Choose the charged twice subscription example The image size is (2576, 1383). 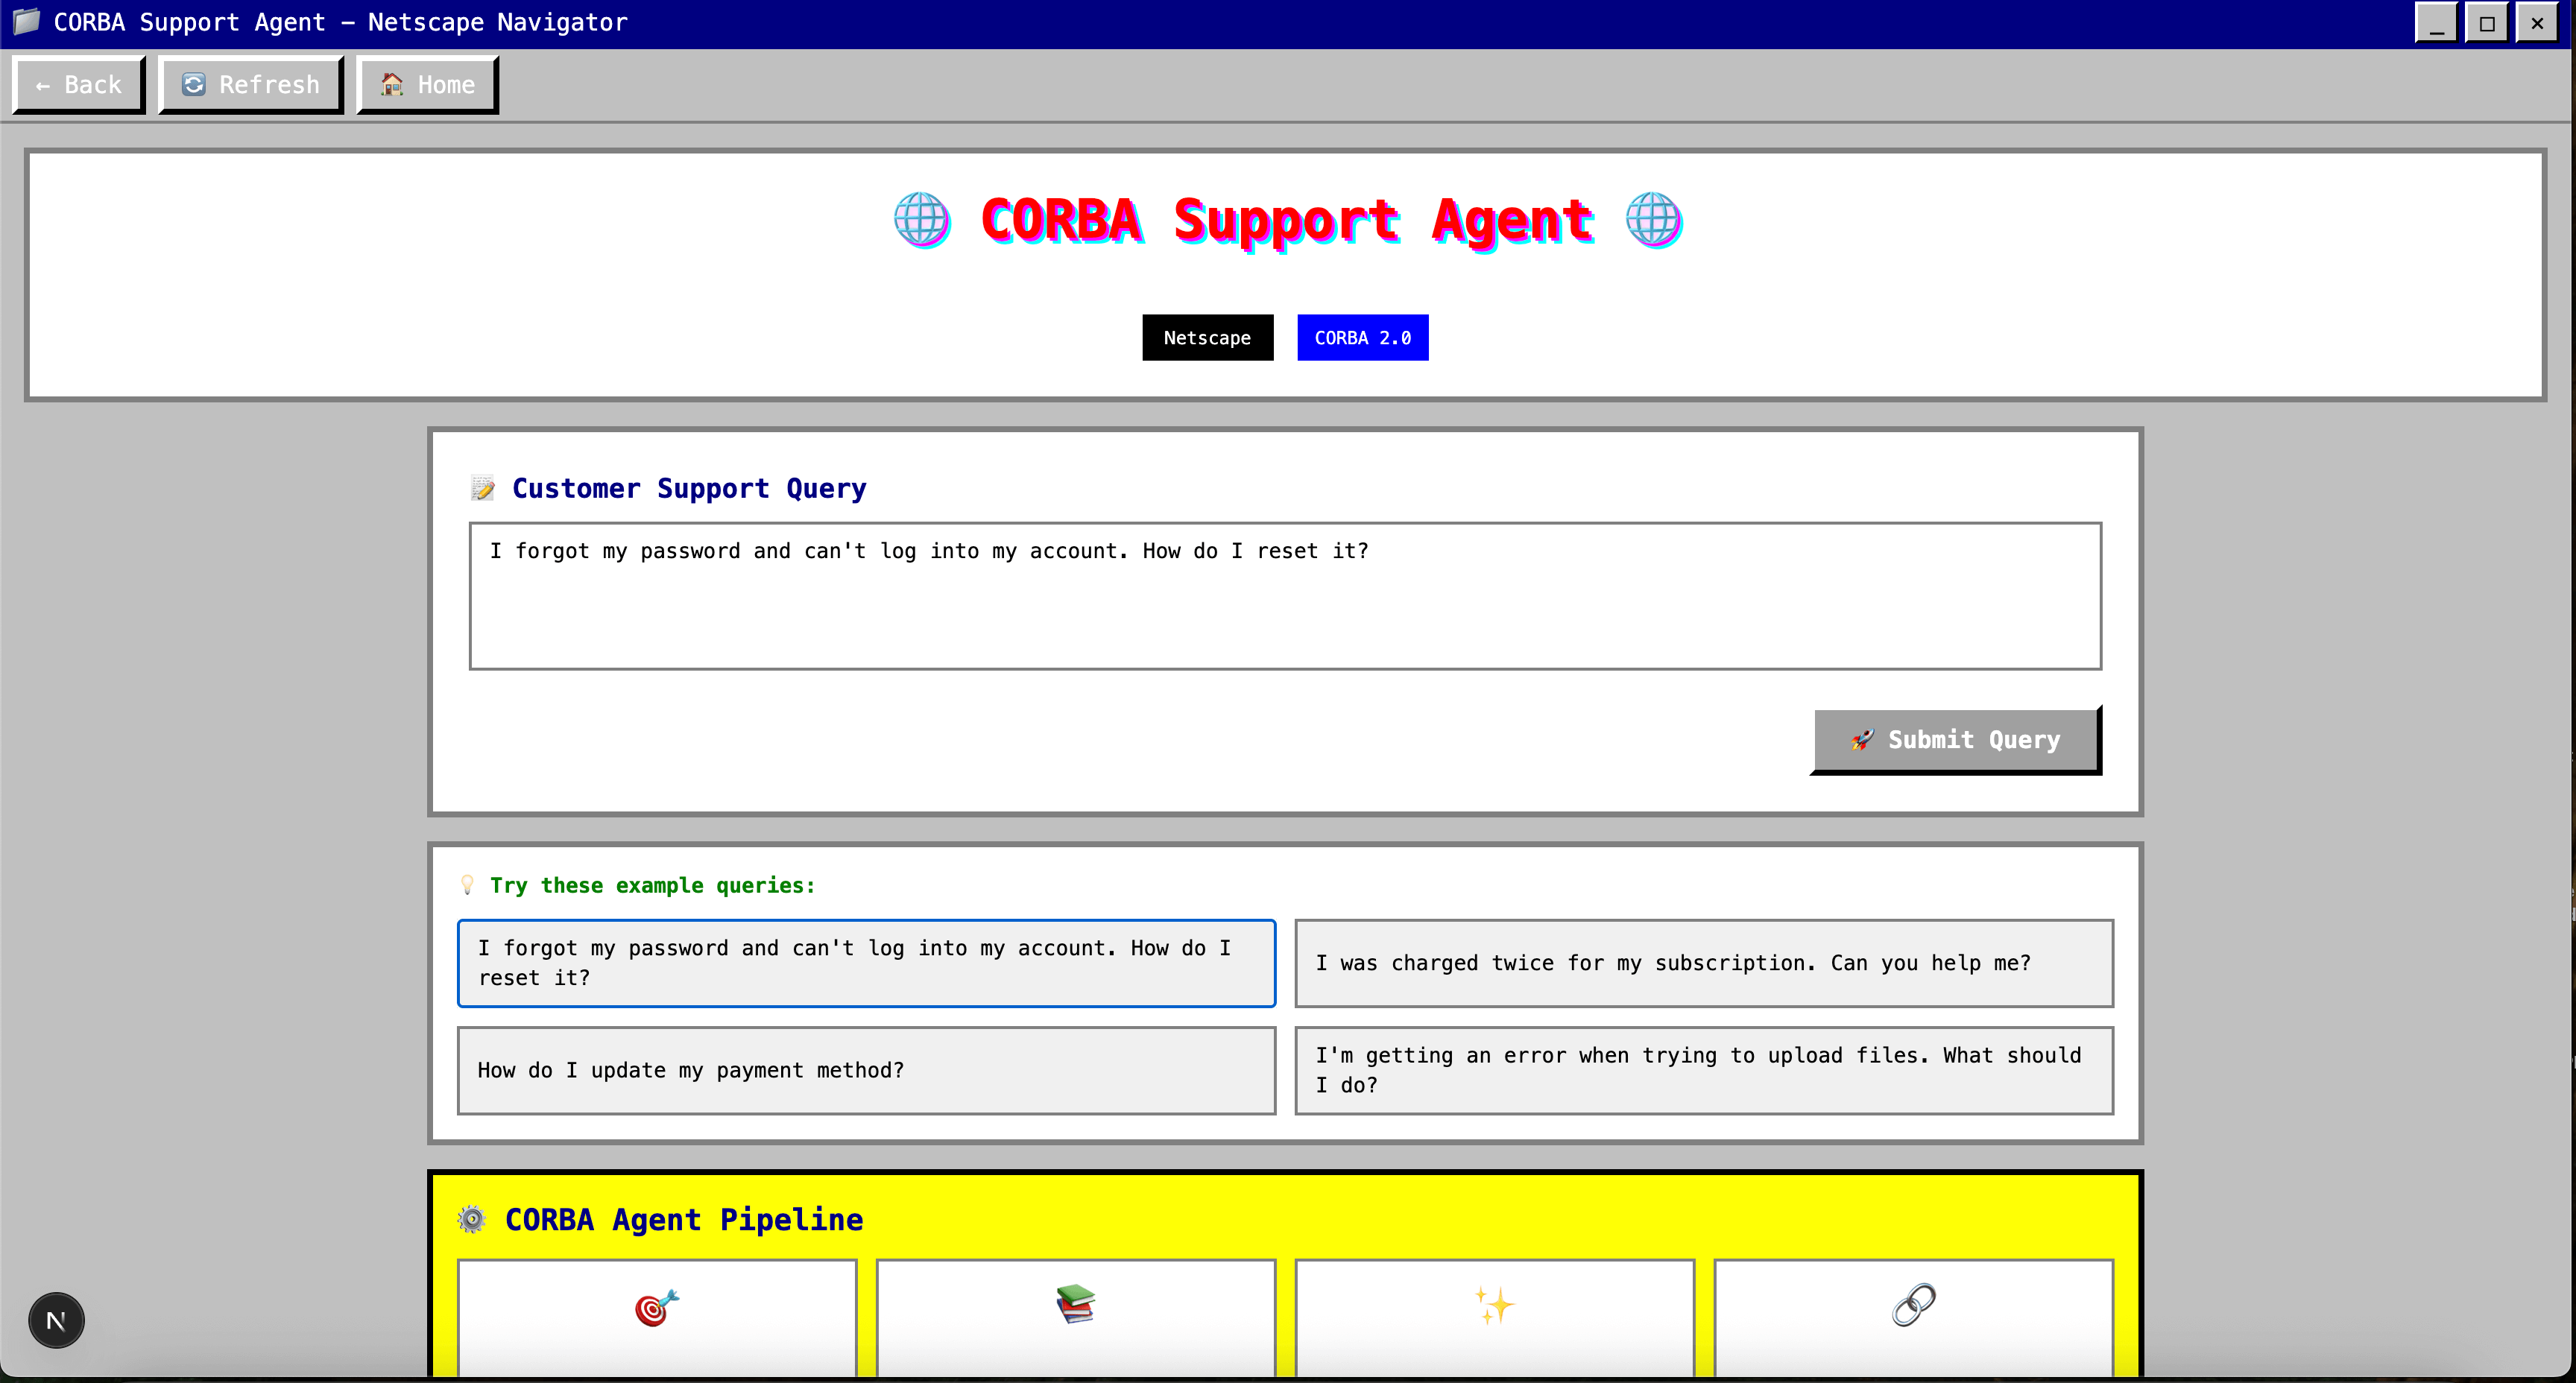pos(1703,963)
